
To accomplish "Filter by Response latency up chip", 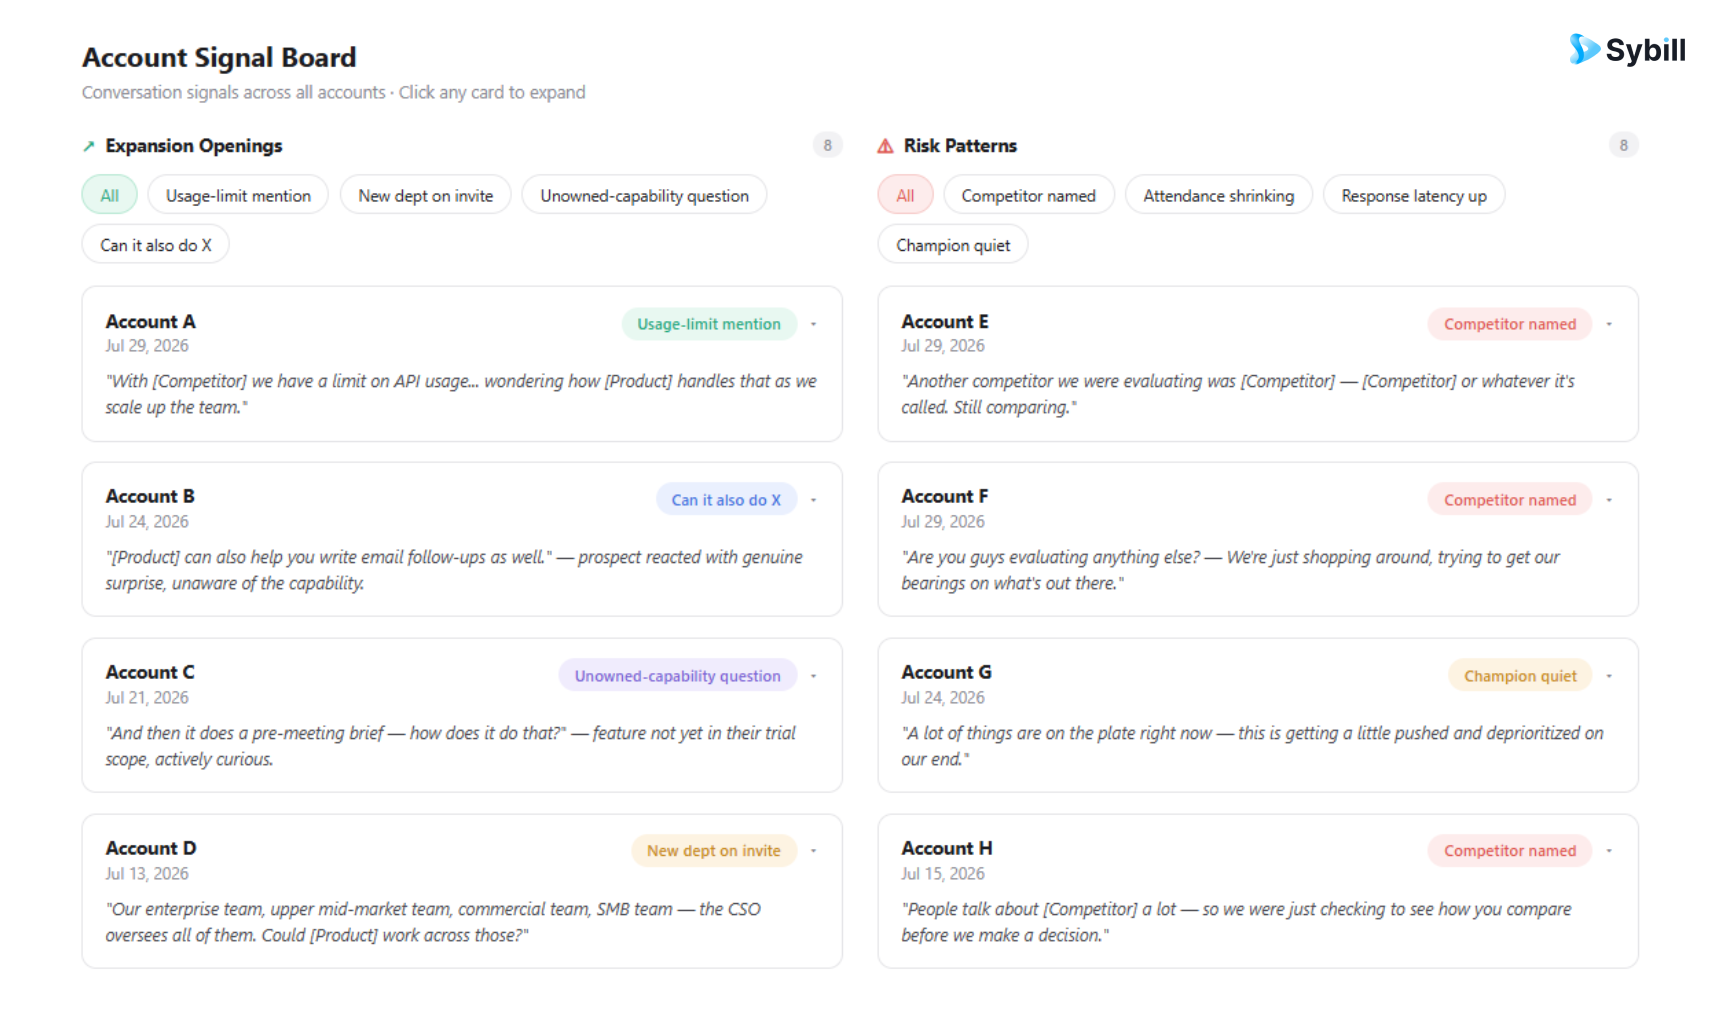I will (1414, 195).
